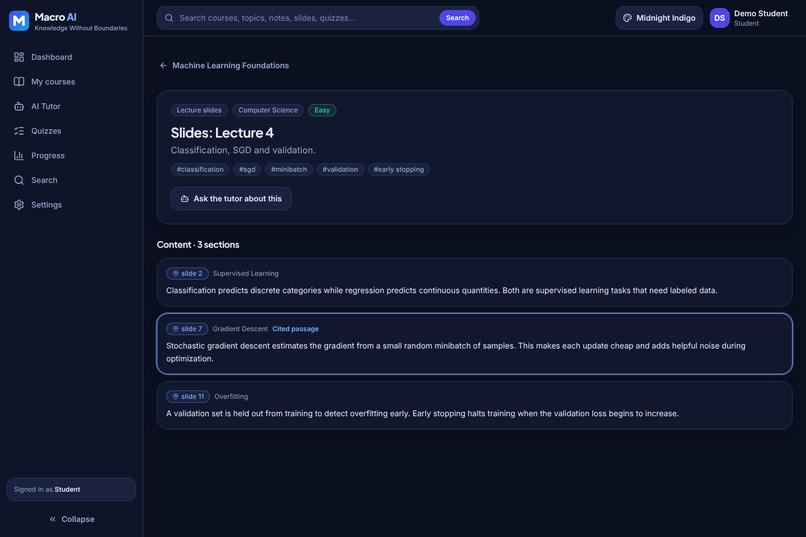Click the robot icon on Ask tutor button
Screen dimensions: 806x537
(x=185, y=199)
